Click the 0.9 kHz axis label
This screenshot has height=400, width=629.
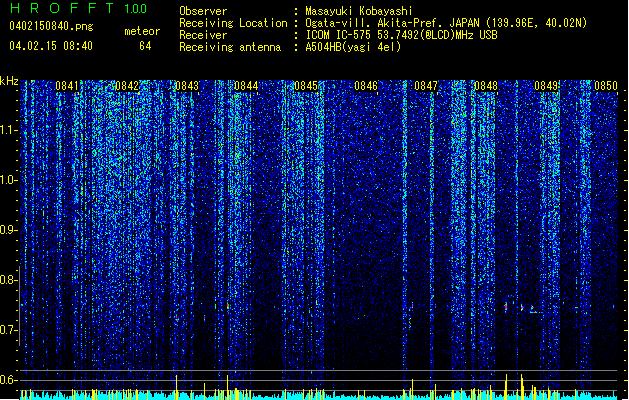(9, 230)
